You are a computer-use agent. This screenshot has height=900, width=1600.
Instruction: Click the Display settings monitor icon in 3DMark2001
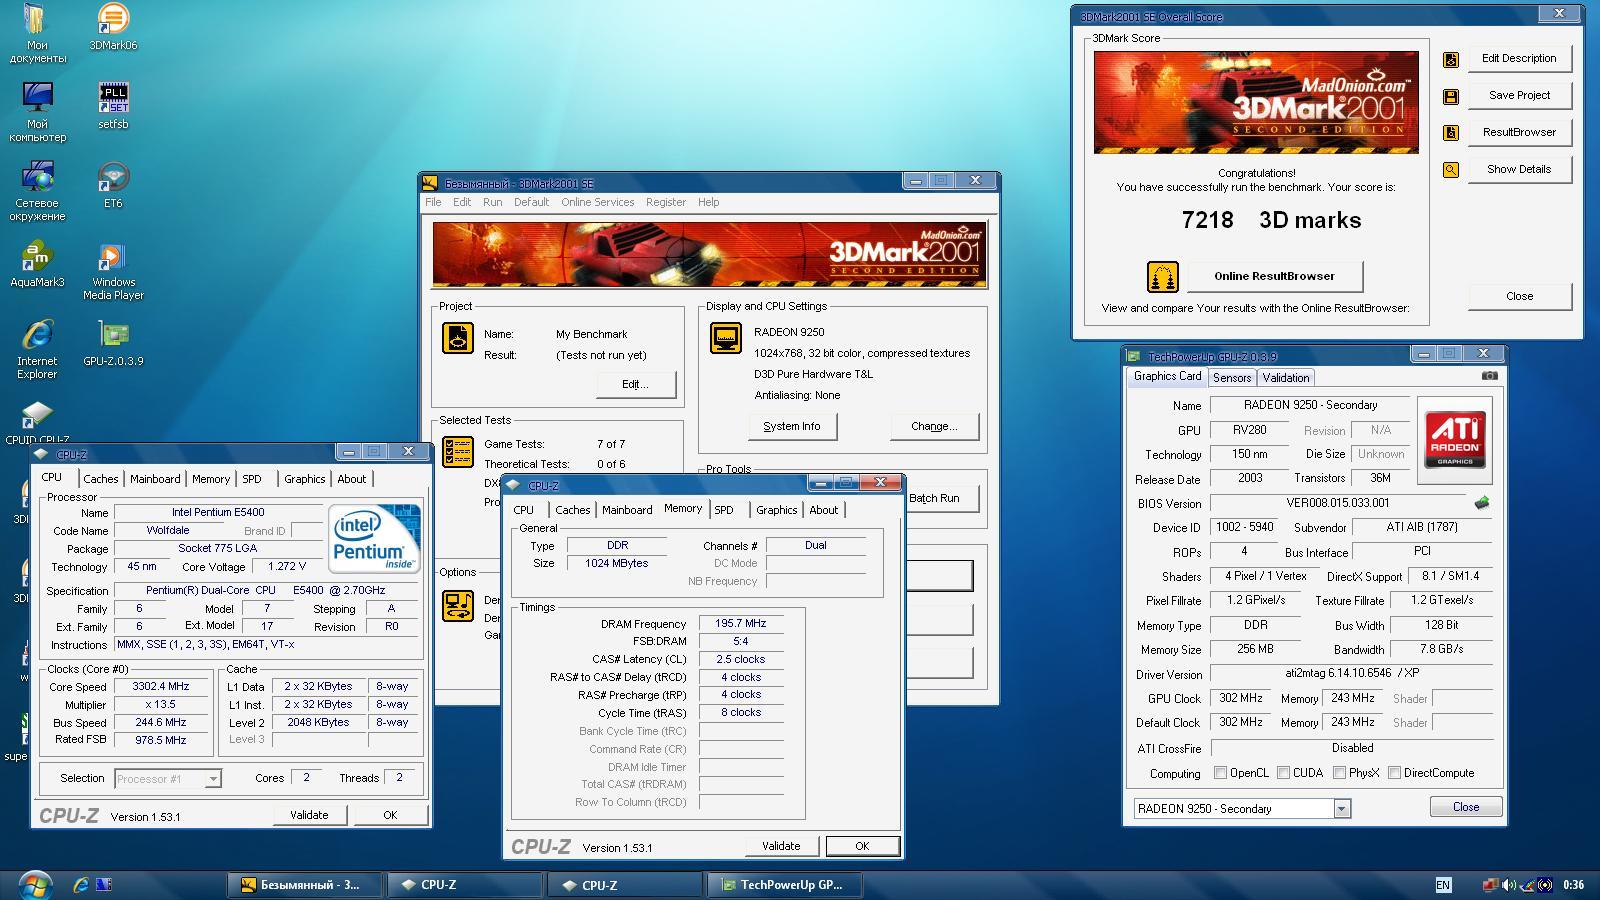coord(726,338)
